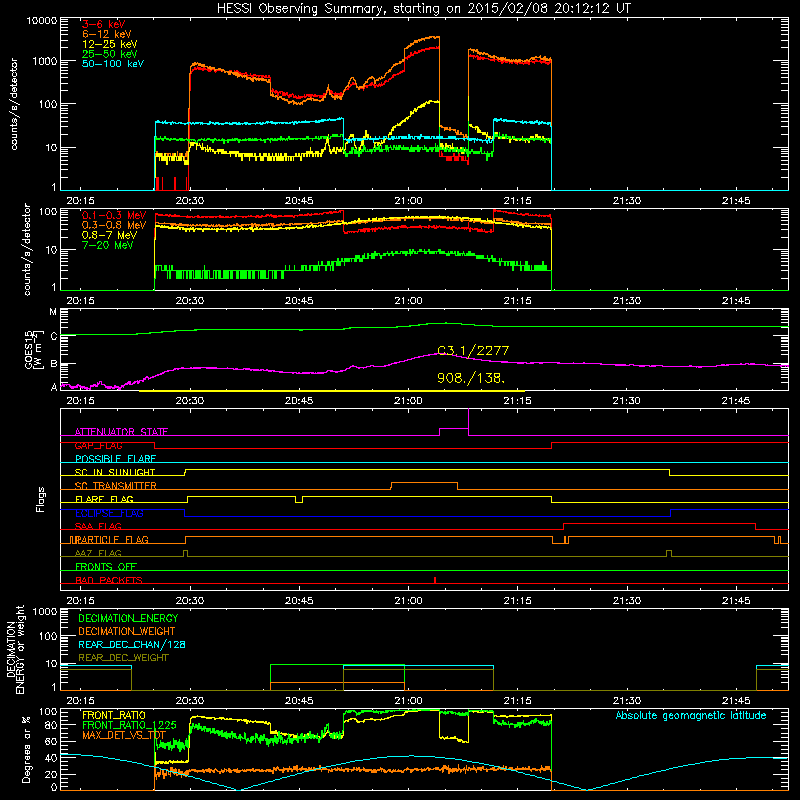Click the 0.8-7 MeV legend entry
The height and width of the screenshot is (800, 800).
click(x=109, y=235)
